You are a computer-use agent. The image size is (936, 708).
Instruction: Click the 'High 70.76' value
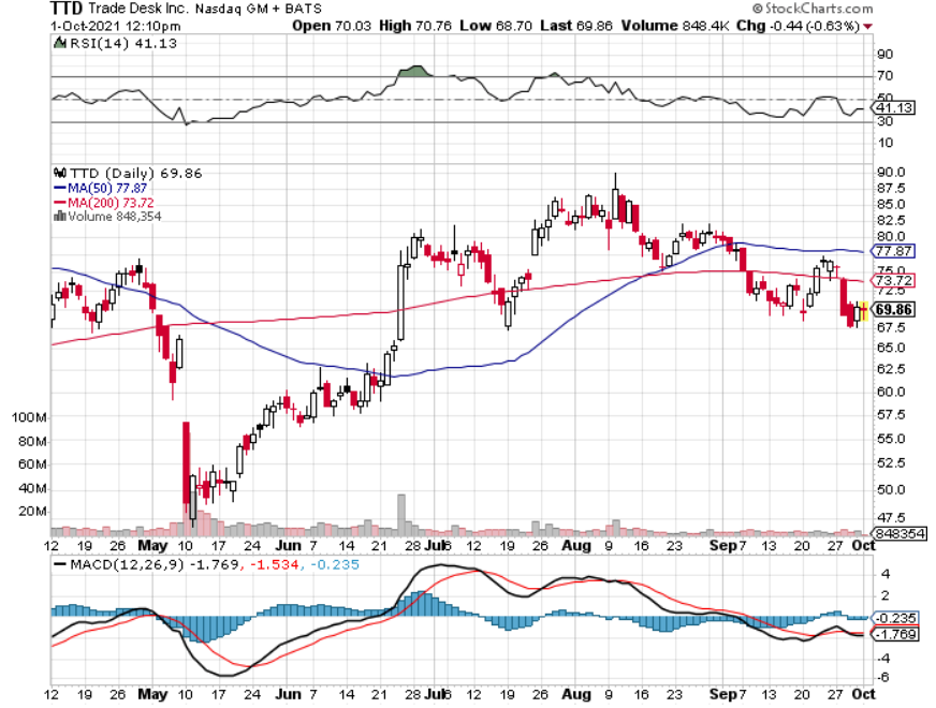pyautogui.click(x=415, y=26)
